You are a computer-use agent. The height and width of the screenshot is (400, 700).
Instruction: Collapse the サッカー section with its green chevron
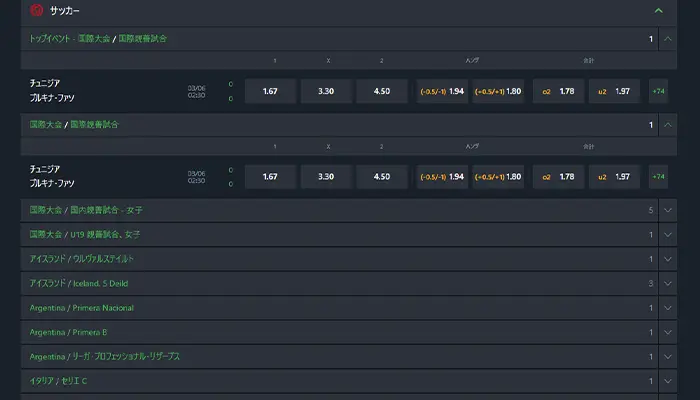(x=658, y=10)
